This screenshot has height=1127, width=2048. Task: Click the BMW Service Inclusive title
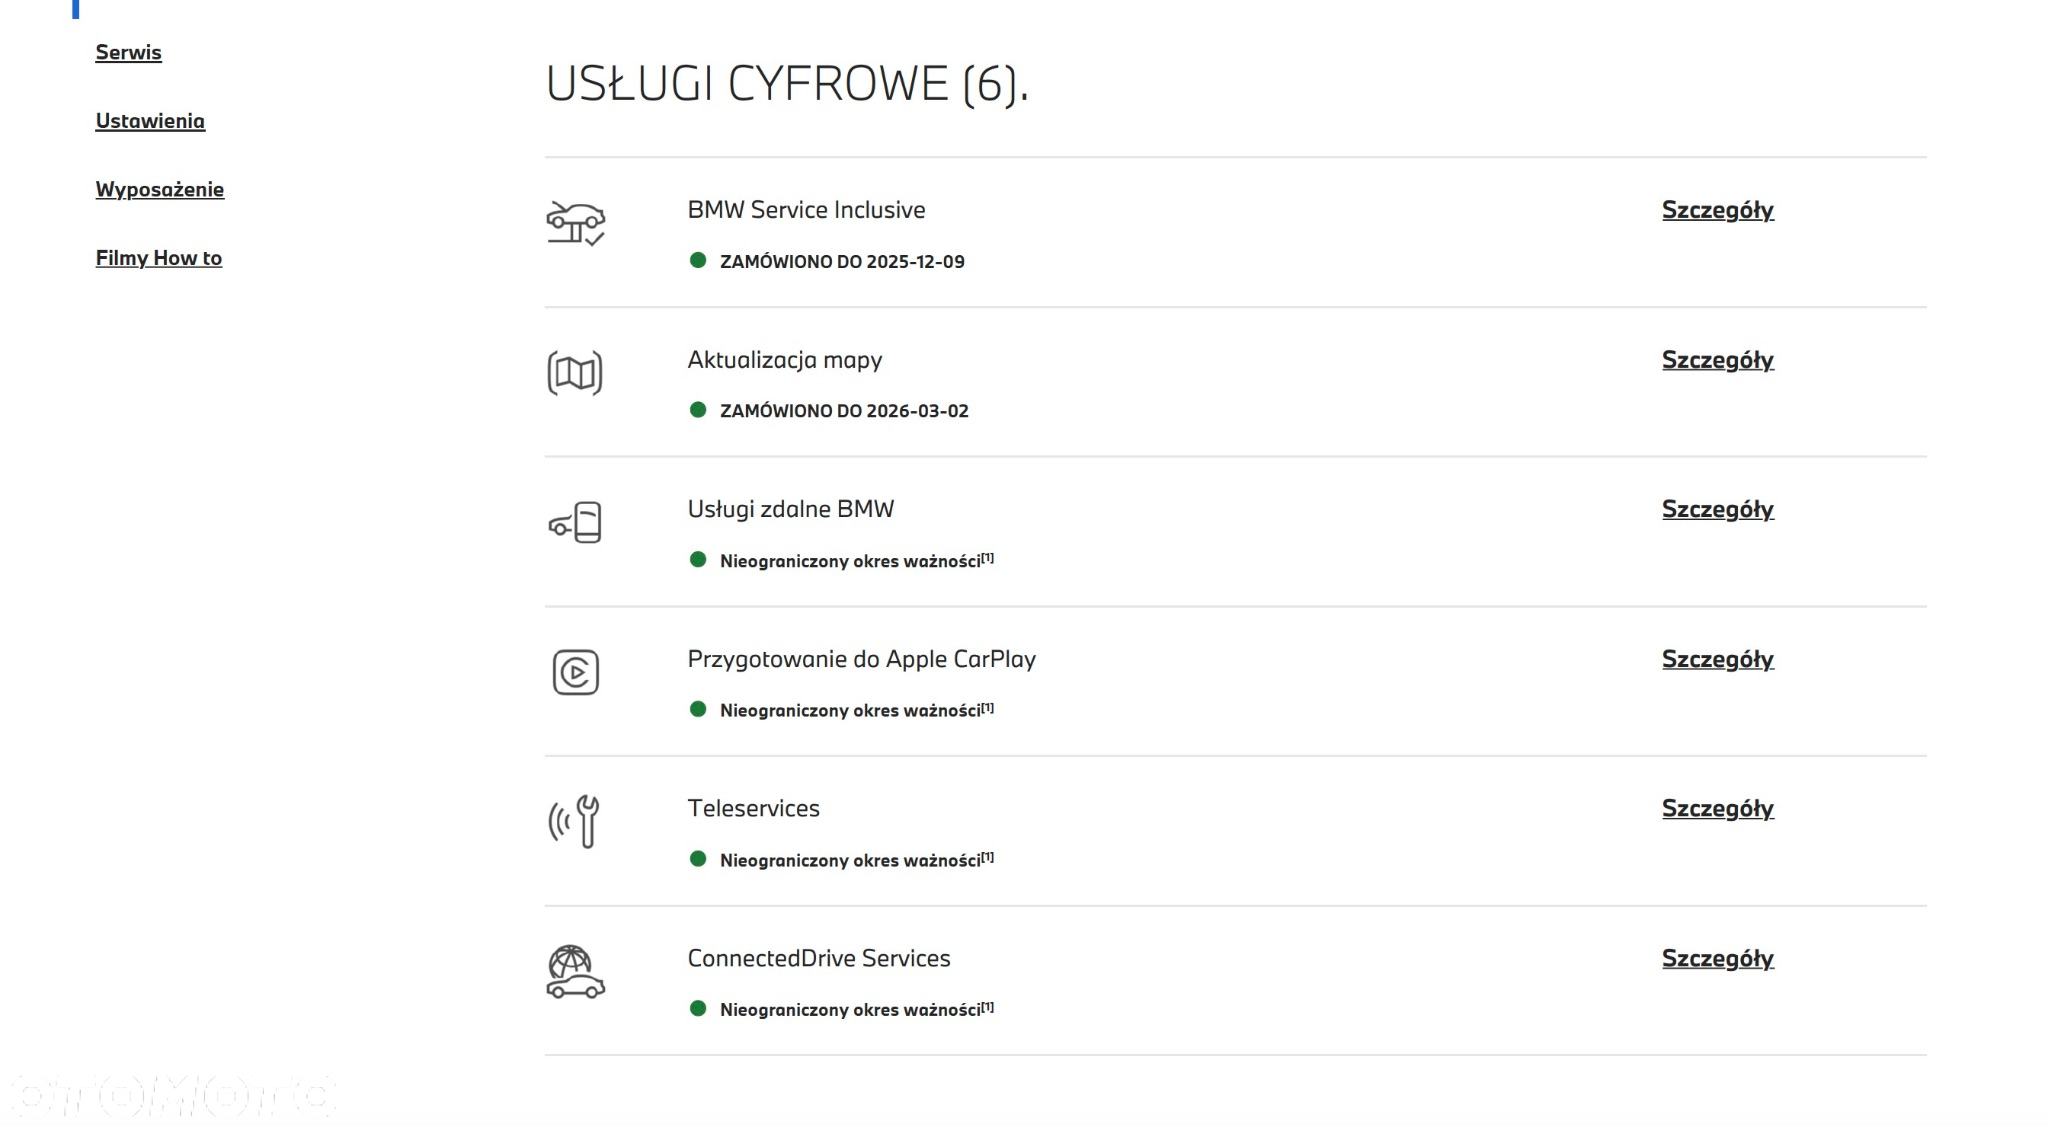(806, 210)
